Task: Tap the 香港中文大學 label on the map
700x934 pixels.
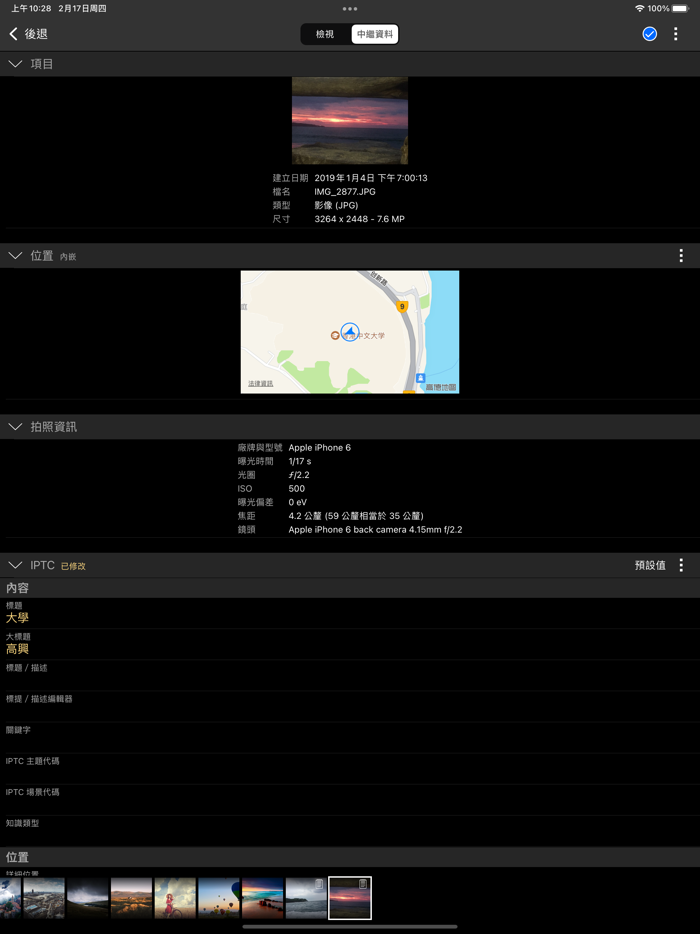Action: pos(363,336)
